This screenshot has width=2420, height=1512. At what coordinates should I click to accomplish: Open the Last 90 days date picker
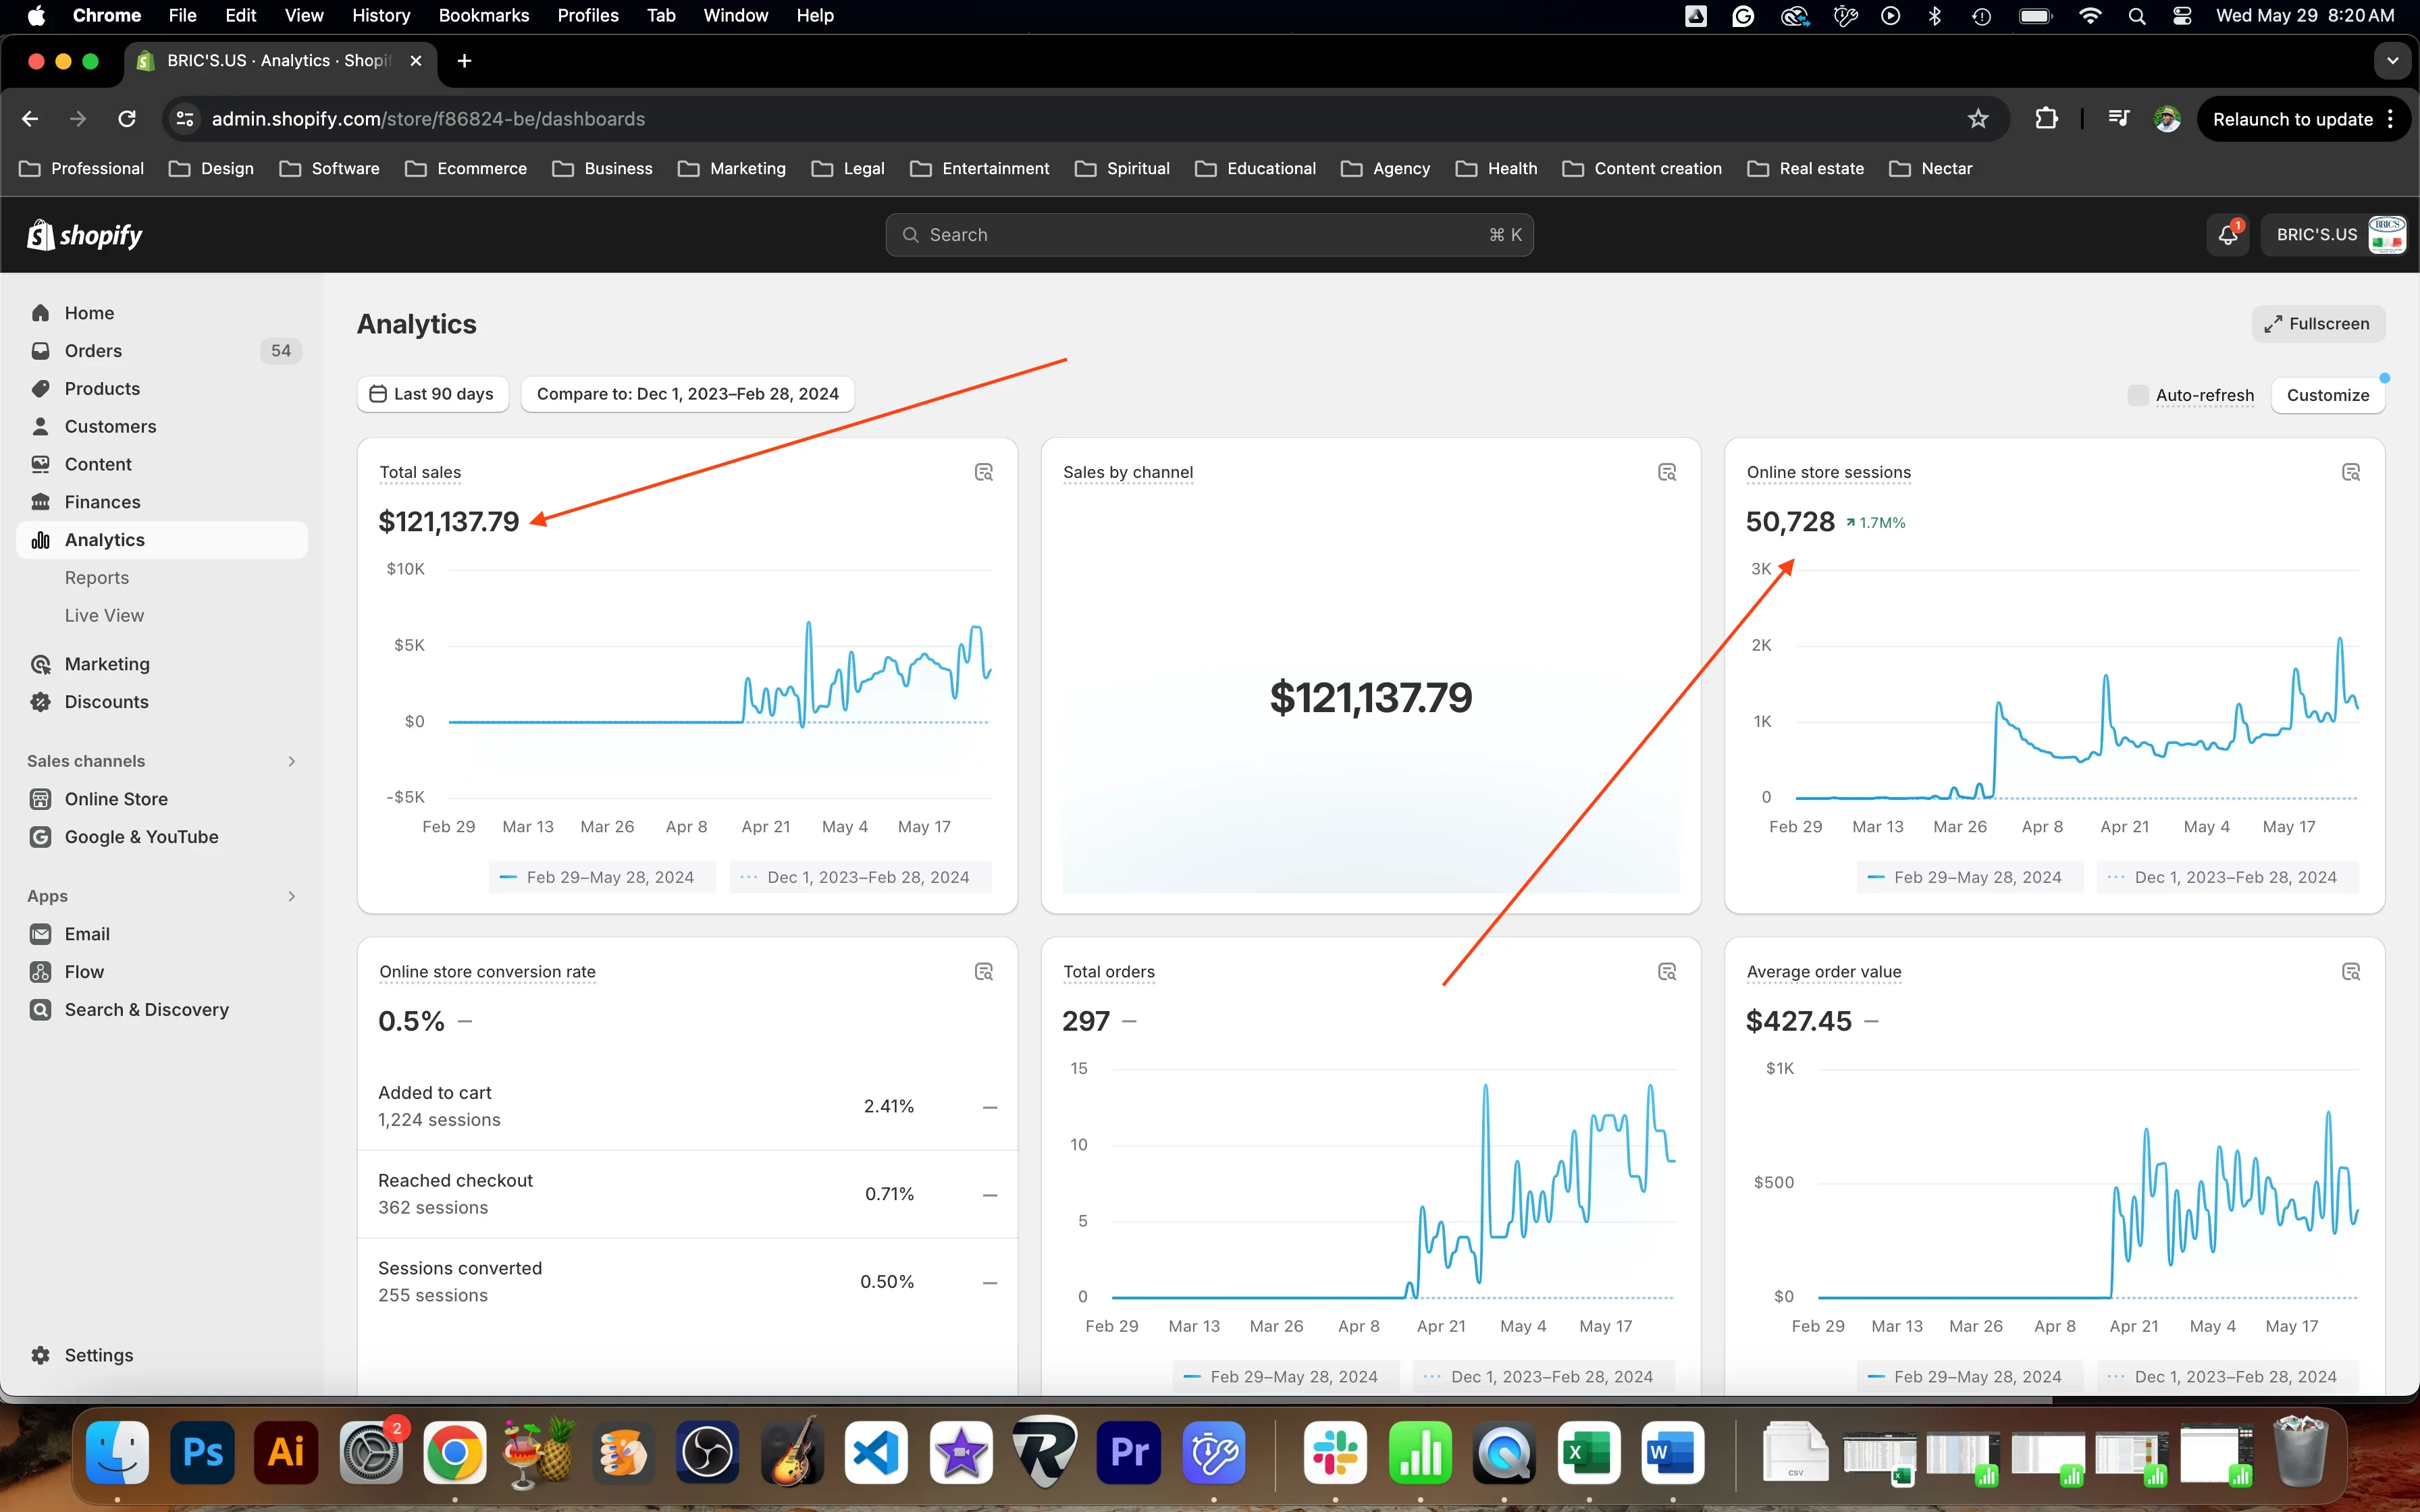[x=432, y=394]
